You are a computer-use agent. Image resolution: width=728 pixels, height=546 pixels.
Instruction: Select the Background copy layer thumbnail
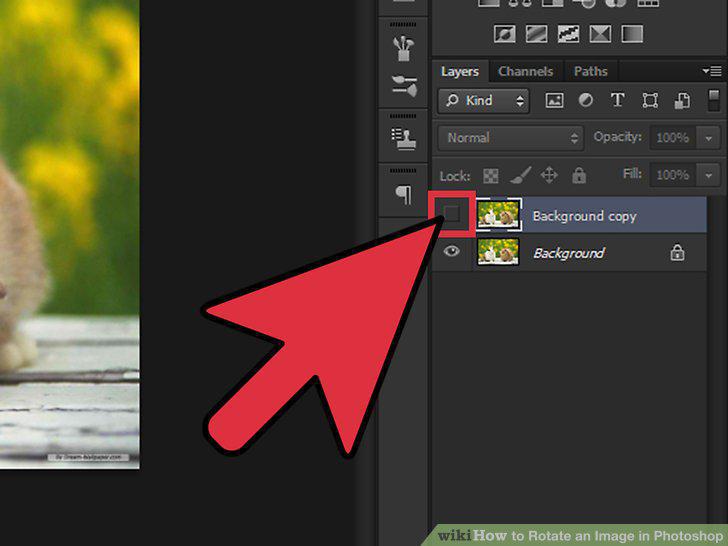(498, 214)
